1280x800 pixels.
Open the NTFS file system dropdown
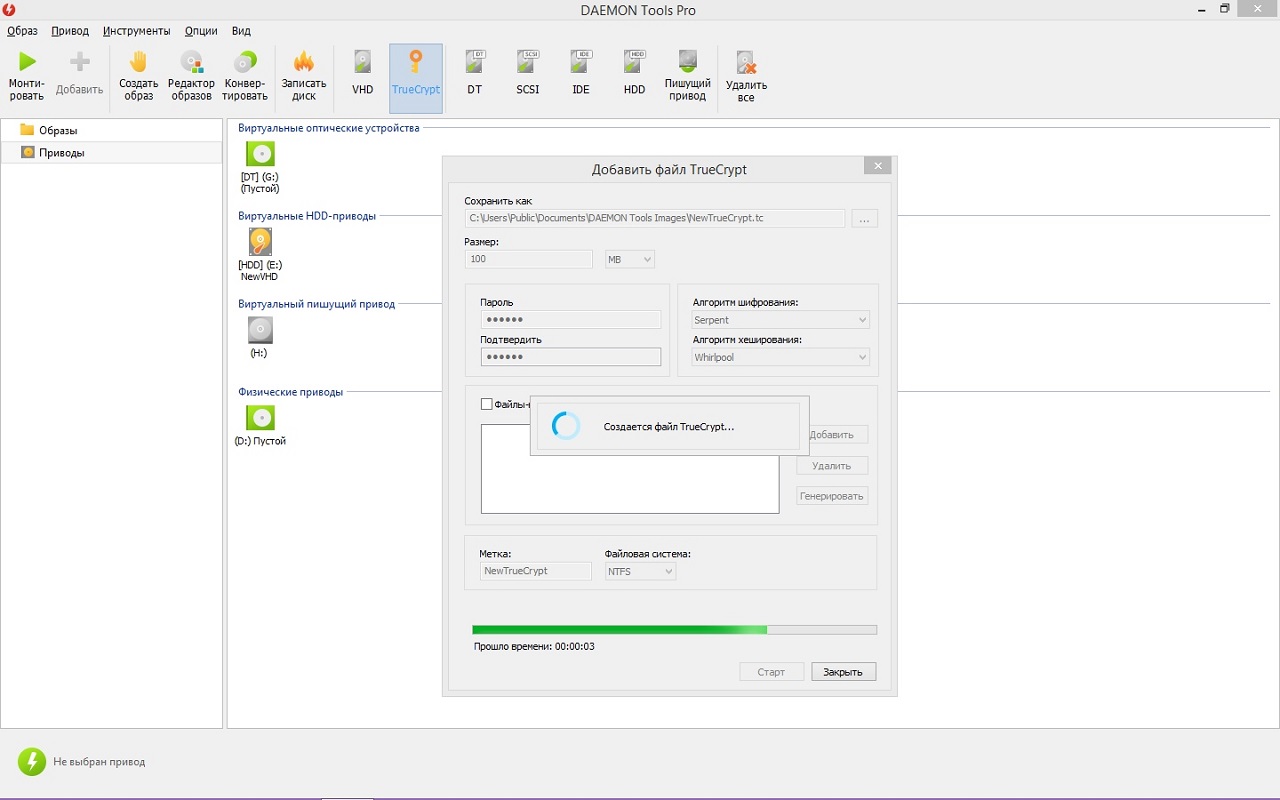[x=640, y=571]
